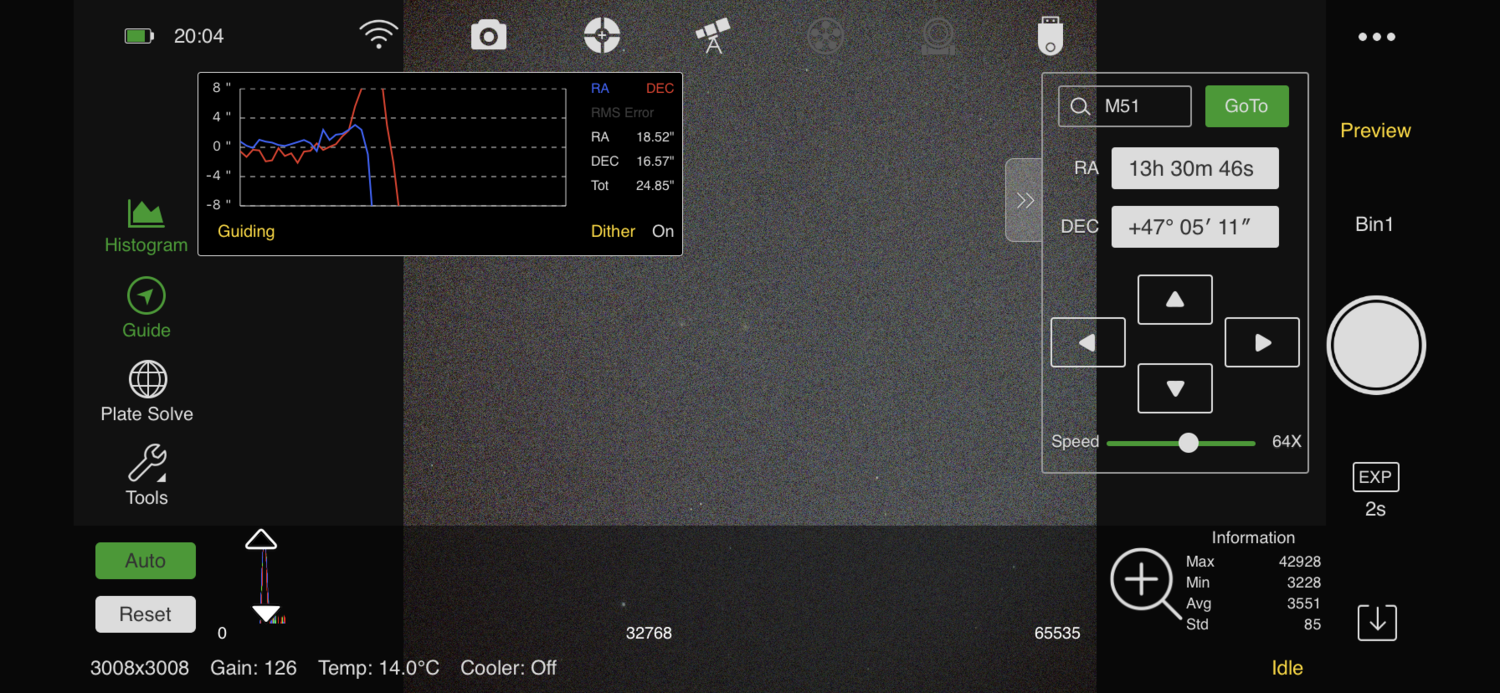Screen dimensions: 1500x693
Task: Change the Preview capture mode
Action: pos(1375,131)
